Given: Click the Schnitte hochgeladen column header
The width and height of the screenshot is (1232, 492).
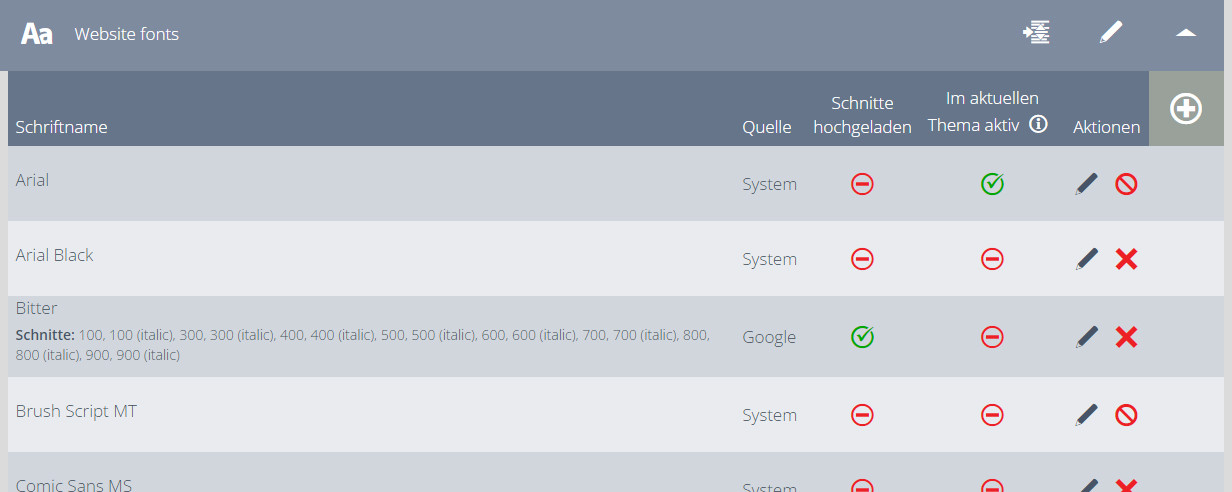Looking at the screenshot, I should coord(862,115).
